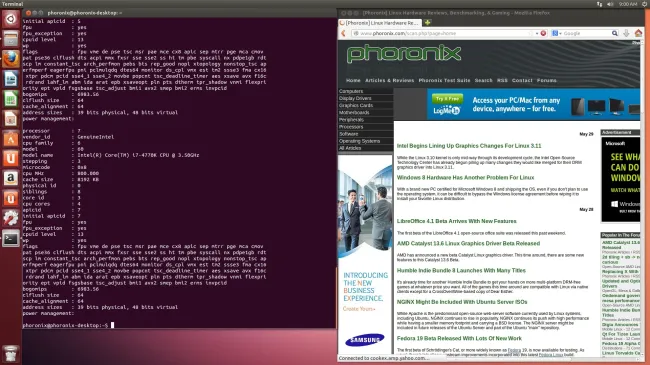Click the Firefox search magnifier icon
This screenshot has height=365, width=650.
tap(615, 33)
